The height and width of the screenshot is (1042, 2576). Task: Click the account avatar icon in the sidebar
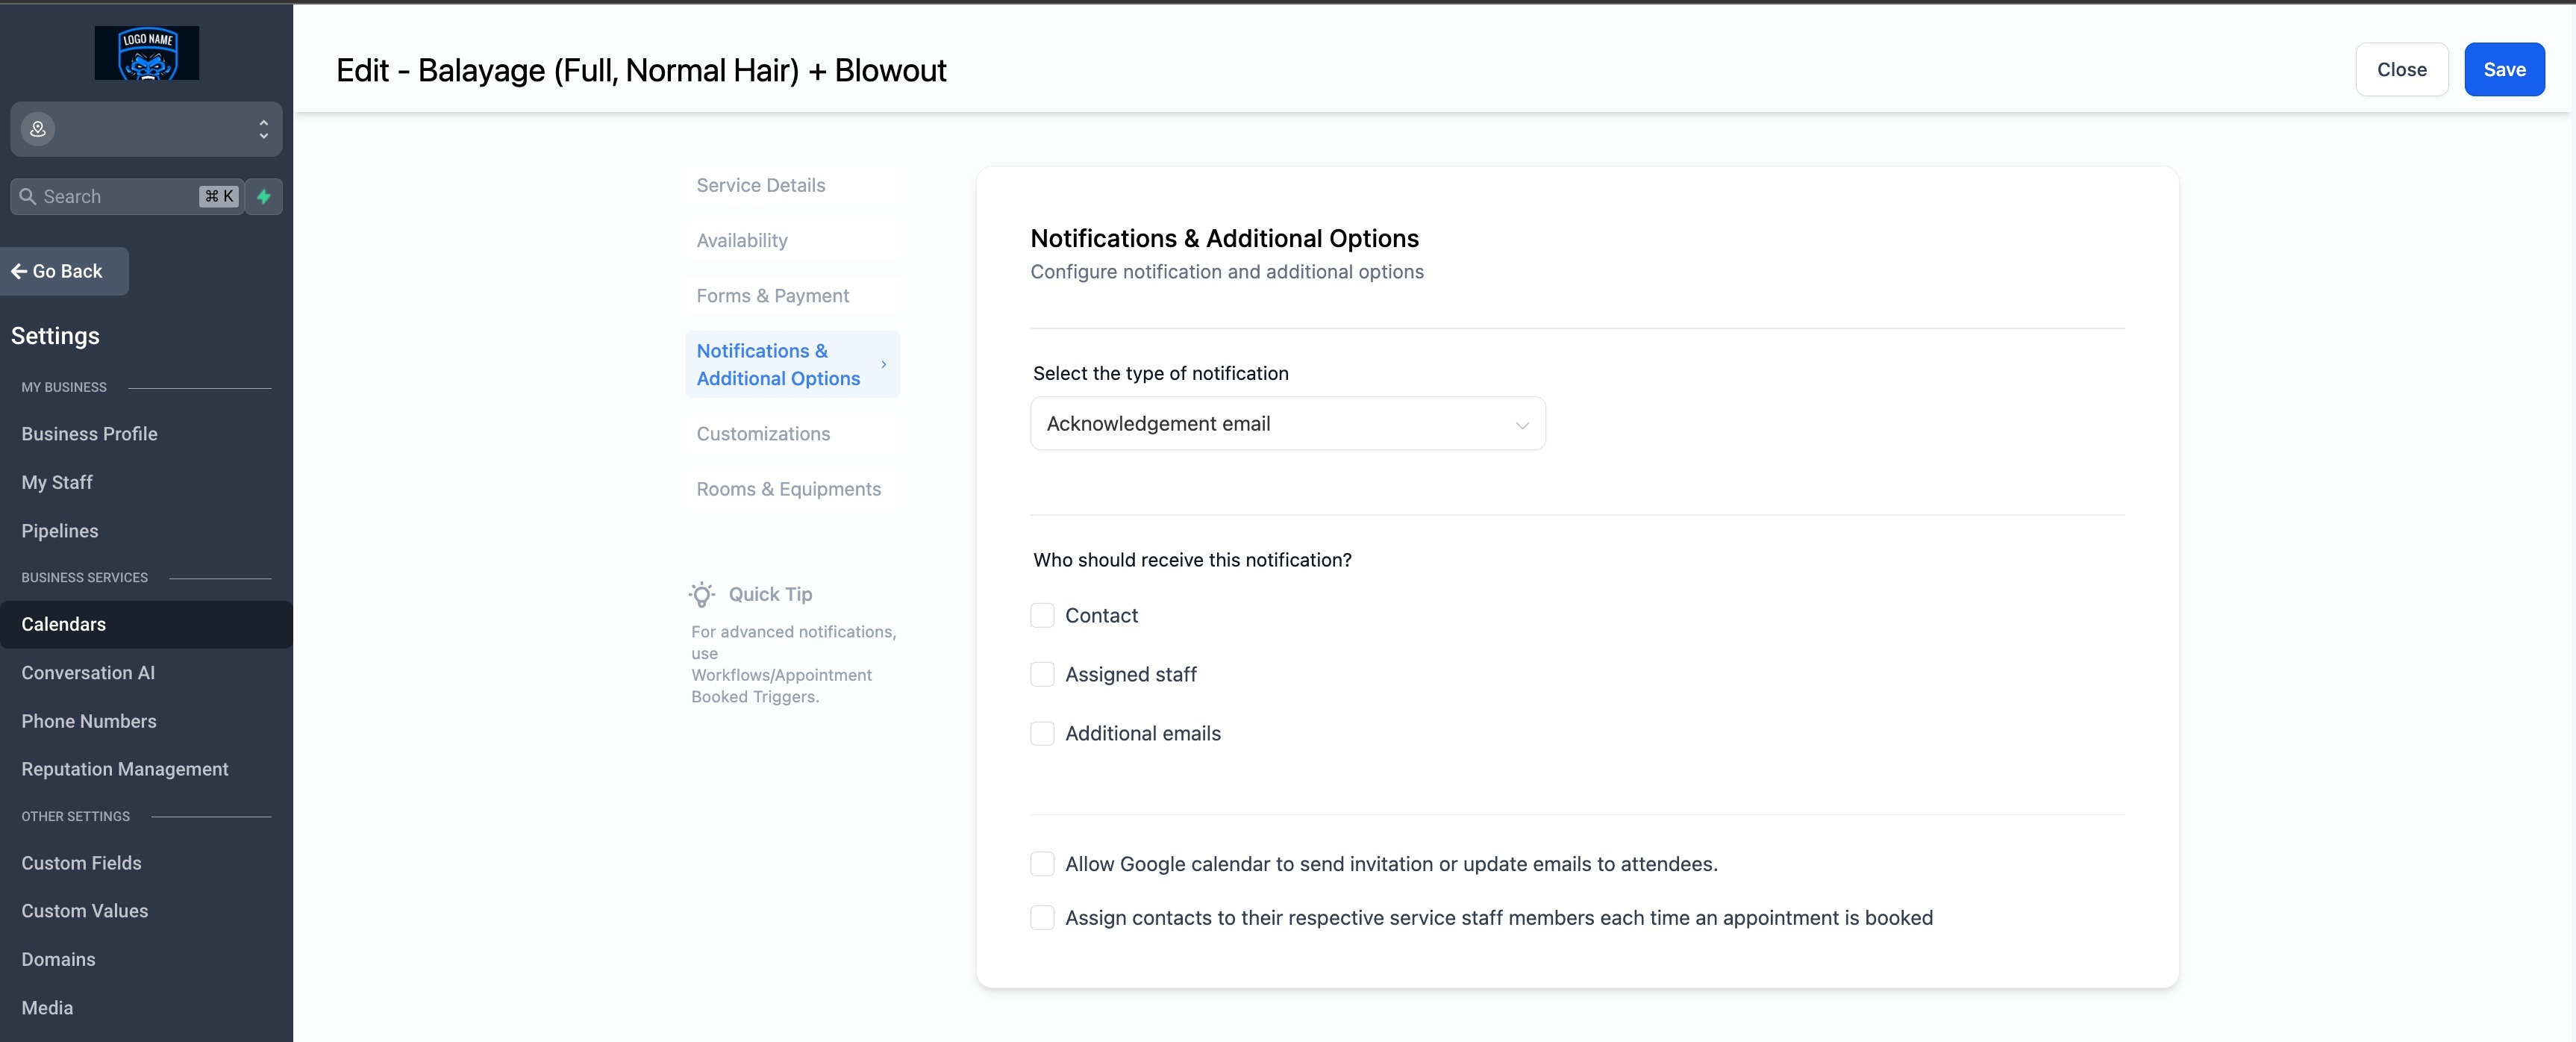[38, 129]
